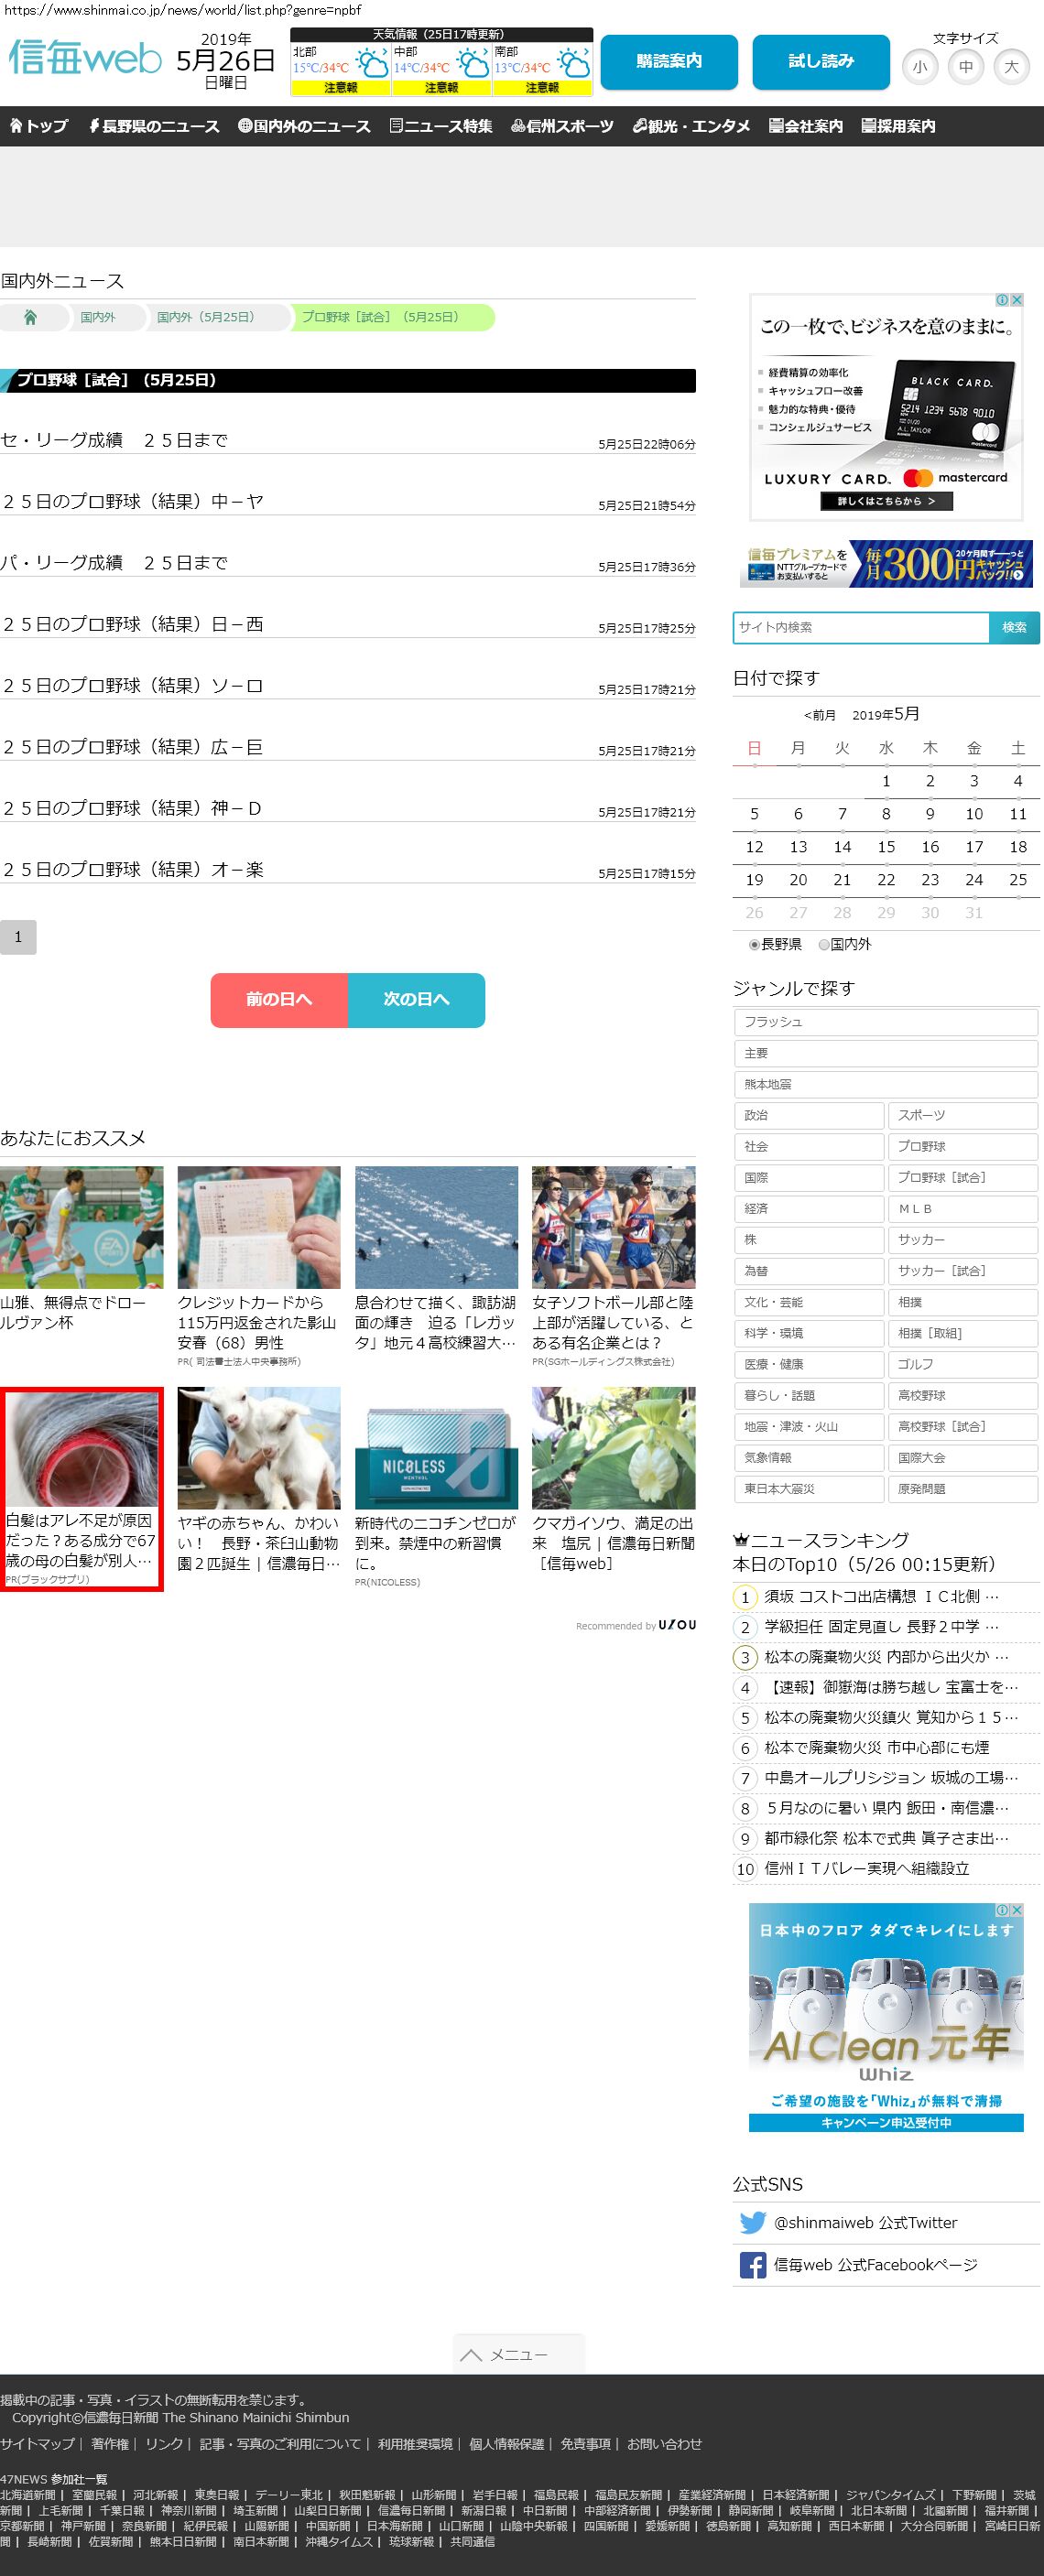Open ranking item 須坂 コストコ出店構想
This screenshot has width=1044, height=2576.
[882, 1597]
